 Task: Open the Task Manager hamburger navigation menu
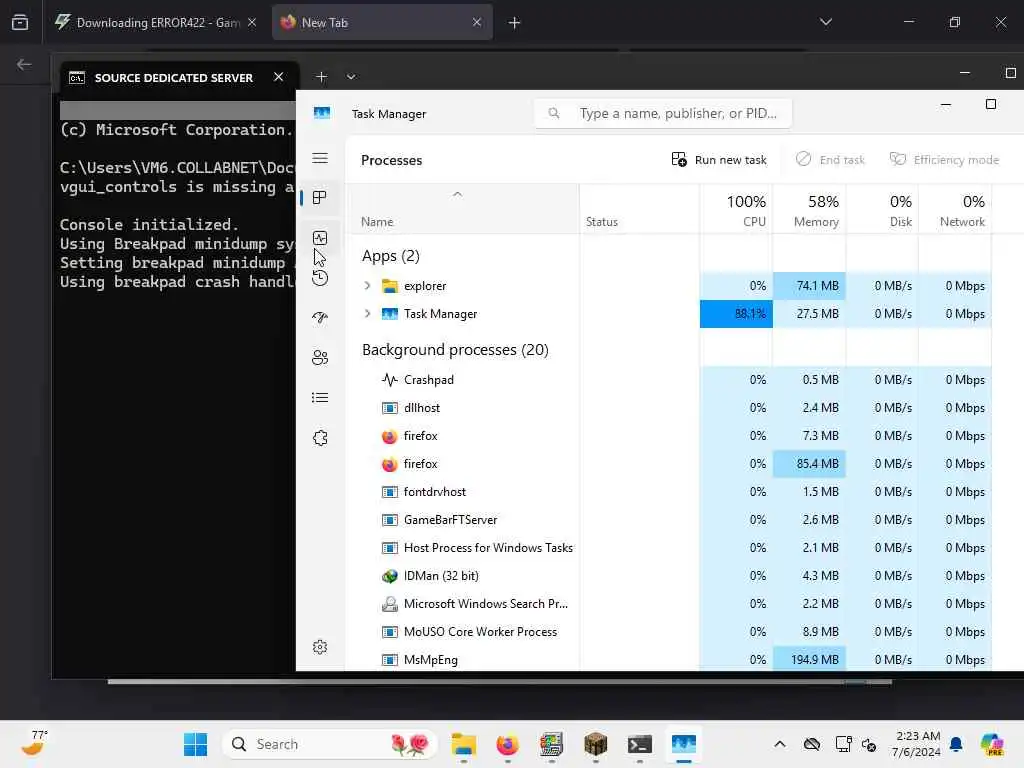tap(320, 159)
